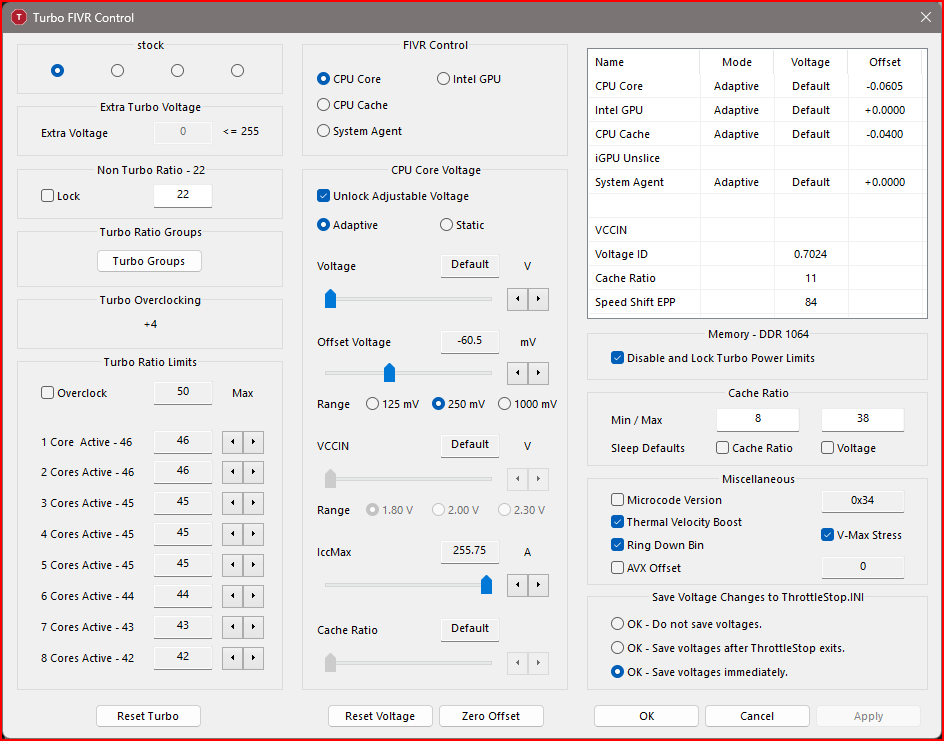Increase the 6 Cores Active ratio with right arrow
The width and height of the screenshot is (944, 741).
point(254,597)
